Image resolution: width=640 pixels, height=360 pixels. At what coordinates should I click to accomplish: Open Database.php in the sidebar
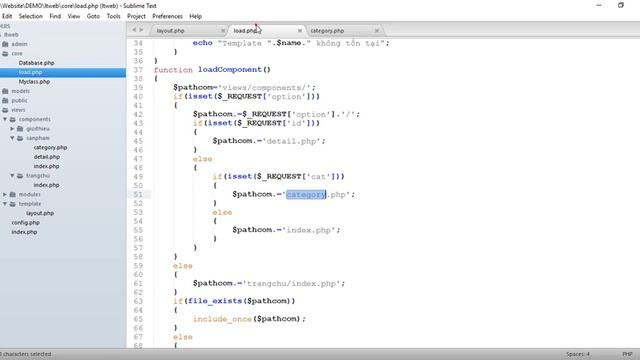pos(36,63)
